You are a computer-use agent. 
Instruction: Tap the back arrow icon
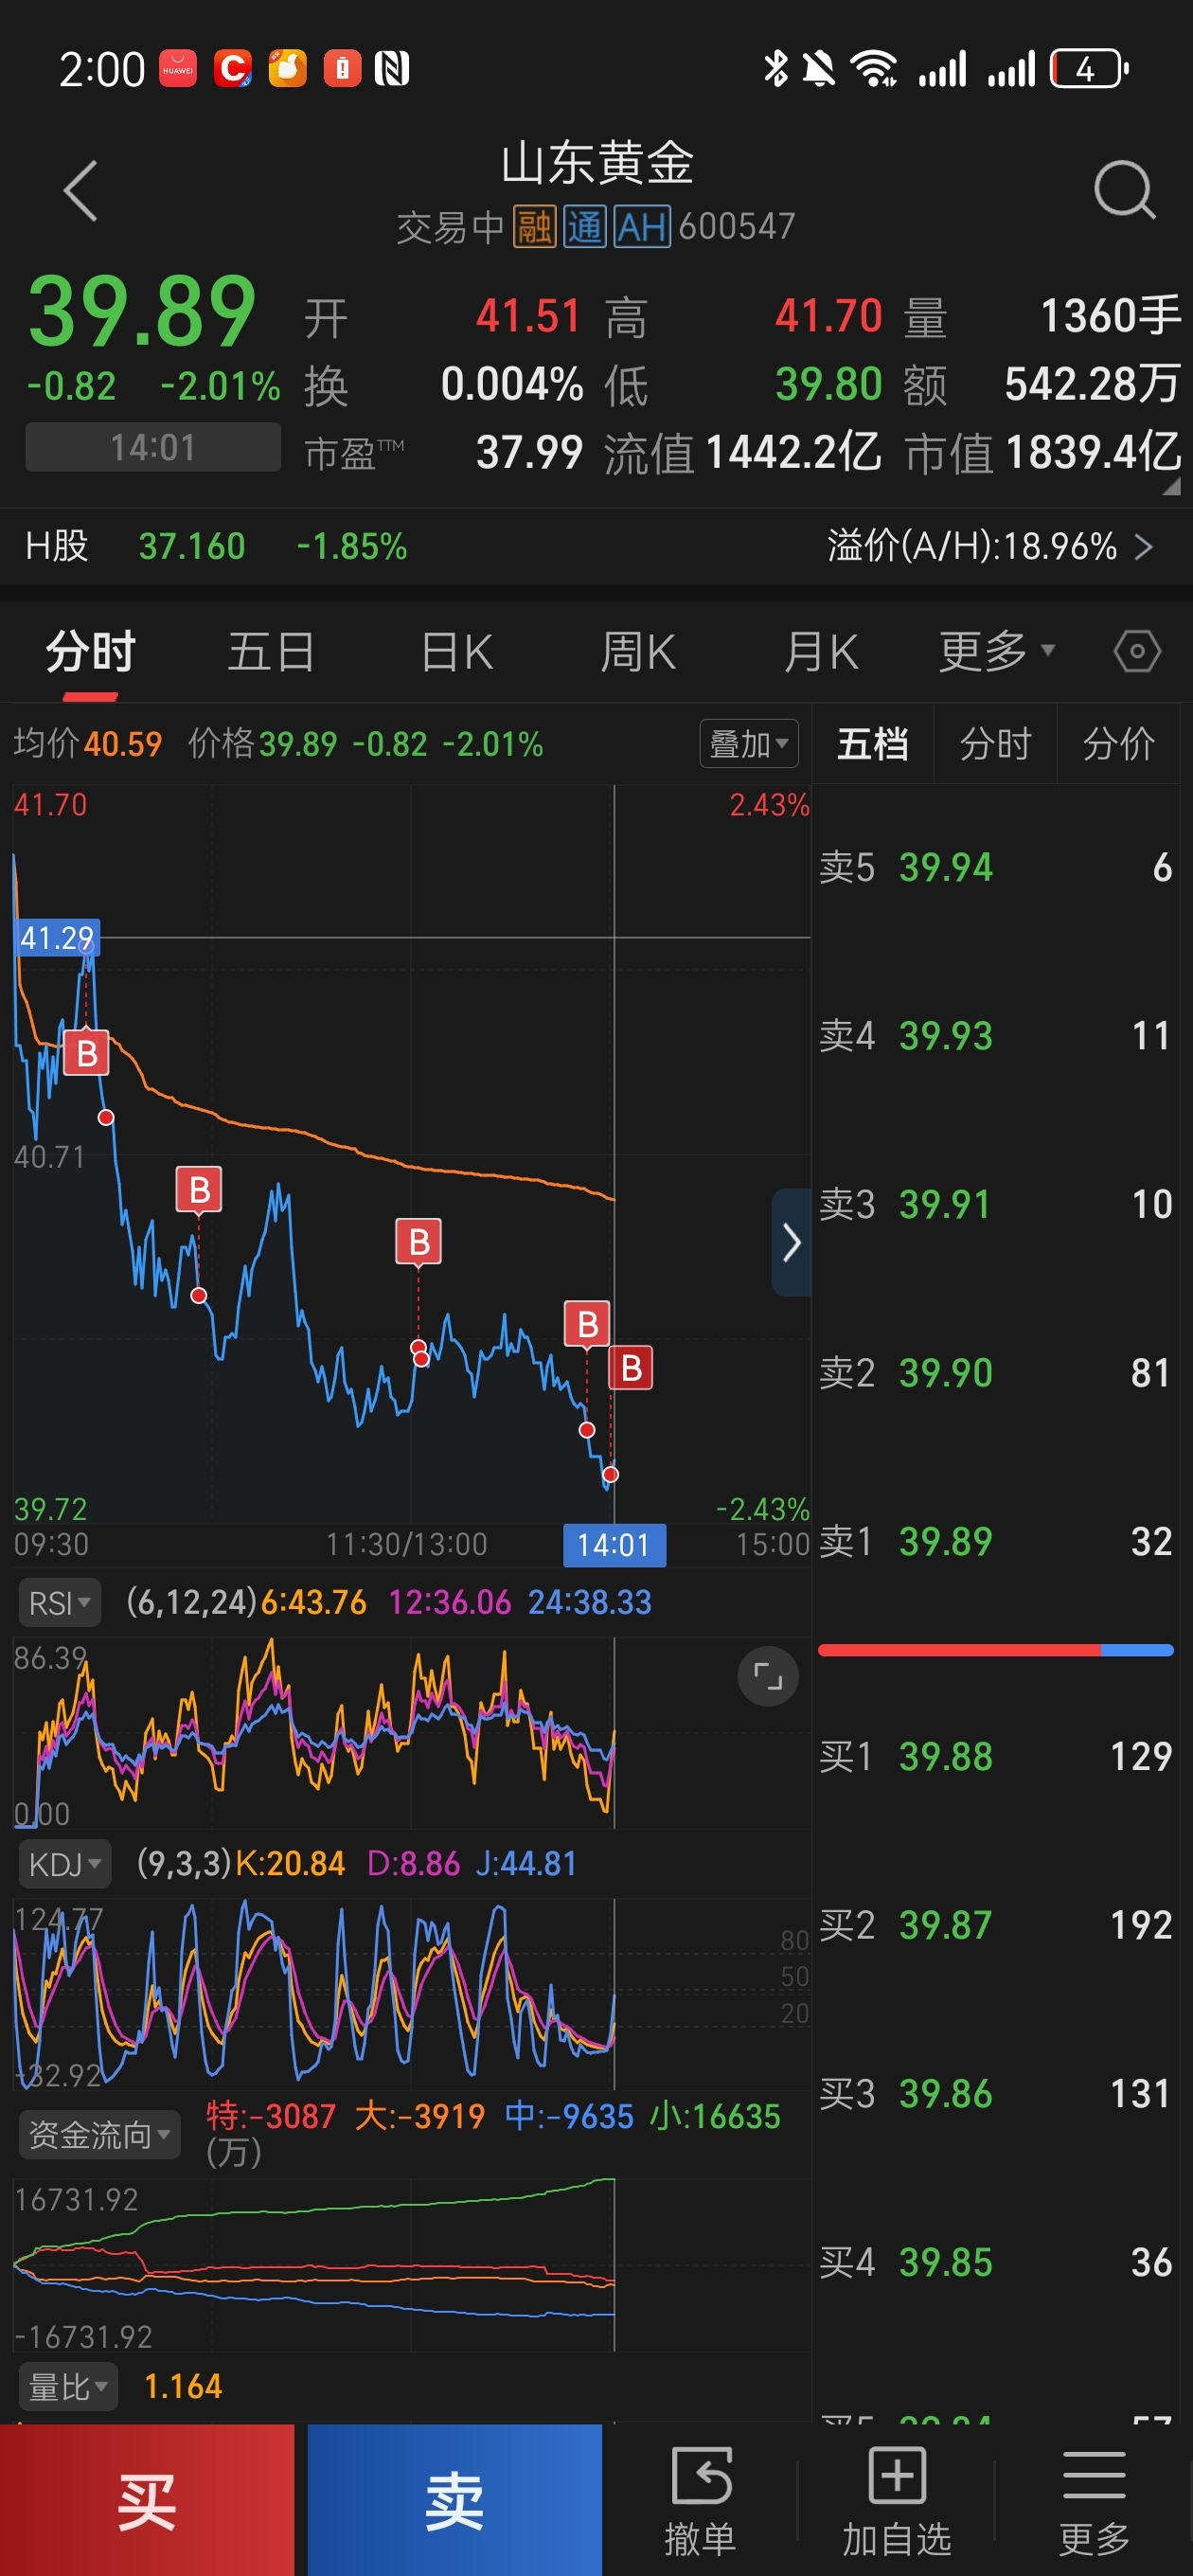80,190
